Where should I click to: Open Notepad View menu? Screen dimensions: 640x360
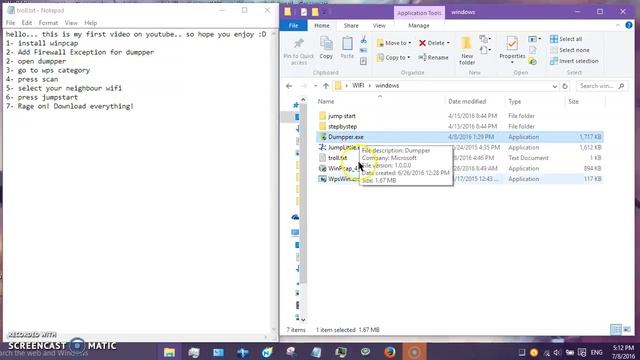point(71,23)
